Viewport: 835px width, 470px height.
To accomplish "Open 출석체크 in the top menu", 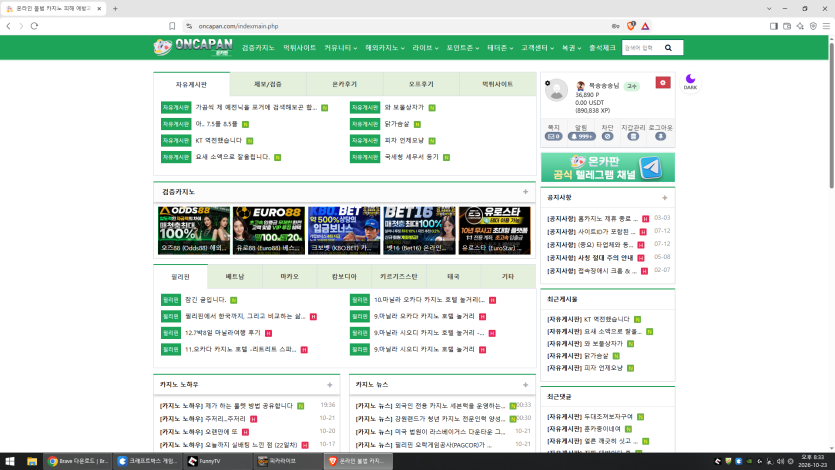I will click(x=602, y=48).
